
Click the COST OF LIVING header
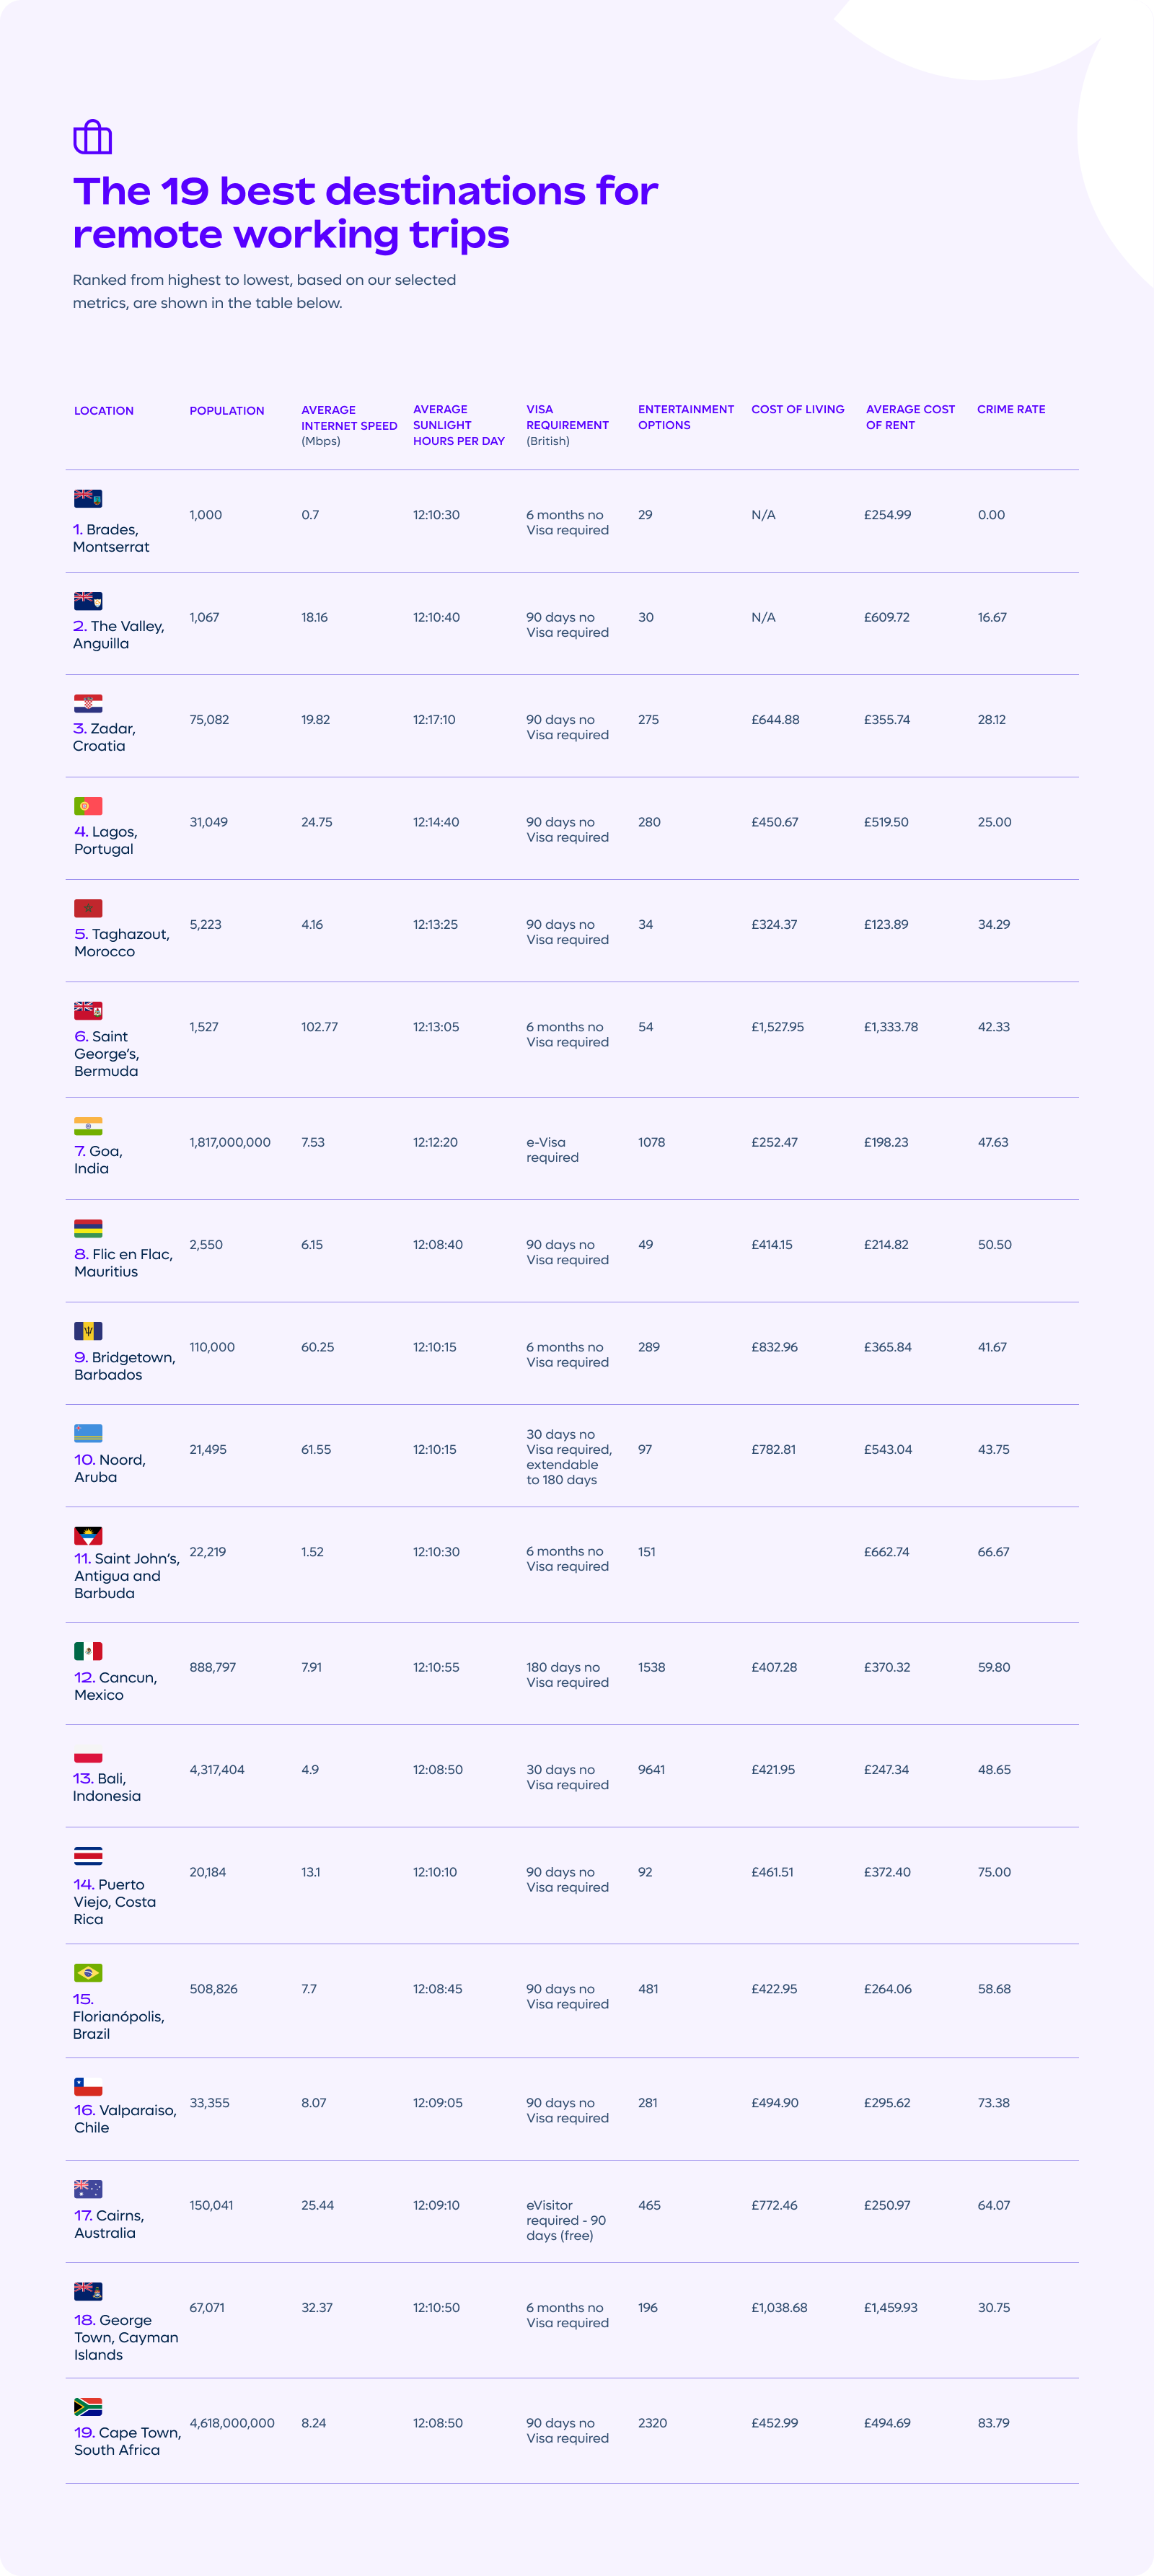797,410
